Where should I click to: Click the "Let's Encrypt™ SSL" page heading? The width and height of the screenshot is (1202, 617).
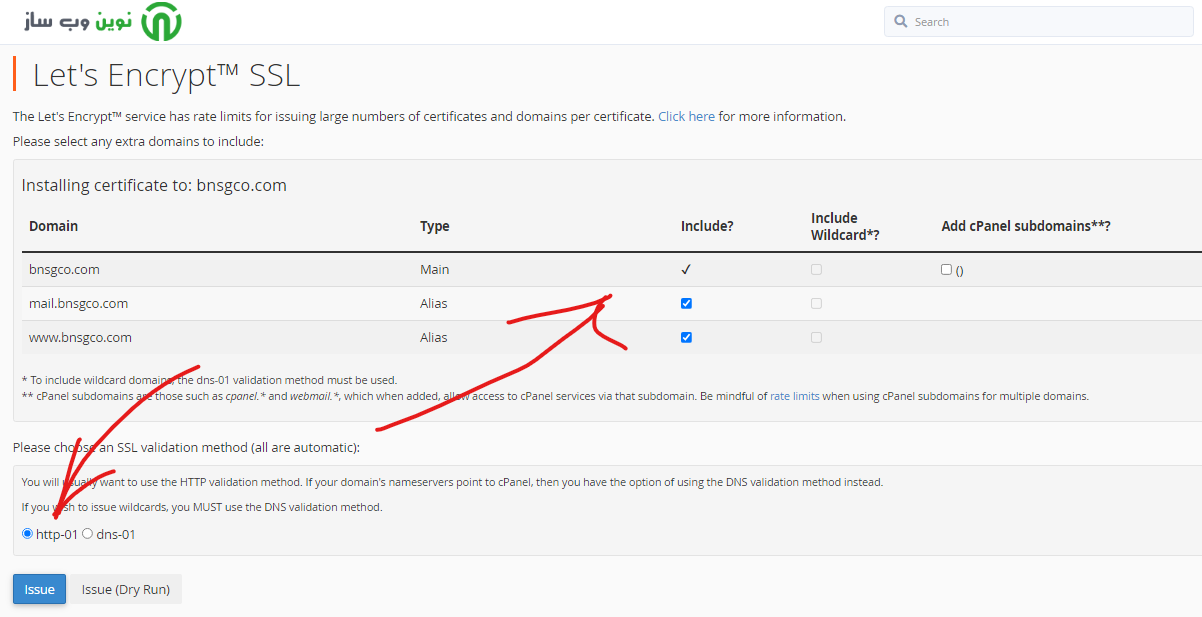click(x=166, y=76)
